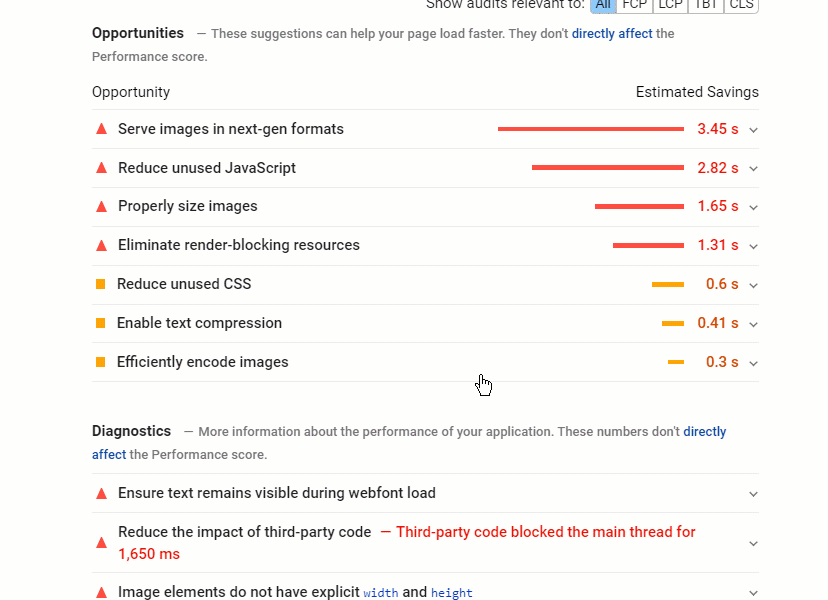The height and width of the screenshot is (600, 828).
Task: Select the All audits filter
Action: 603,5
